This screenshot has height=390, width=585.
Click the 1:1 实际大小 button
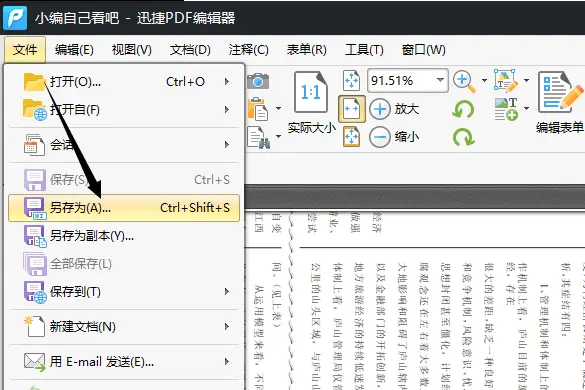tap(311, 103)
